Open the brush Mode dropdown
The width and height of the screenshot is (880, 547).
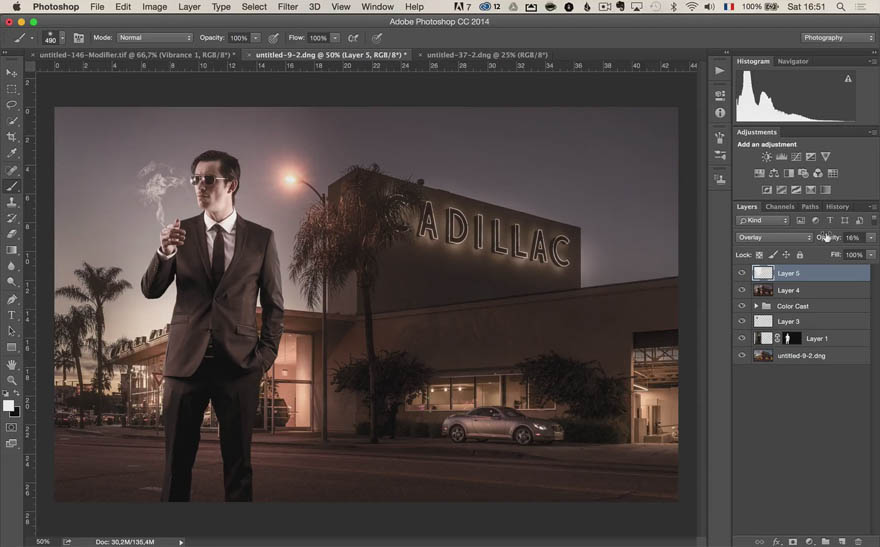154,38
